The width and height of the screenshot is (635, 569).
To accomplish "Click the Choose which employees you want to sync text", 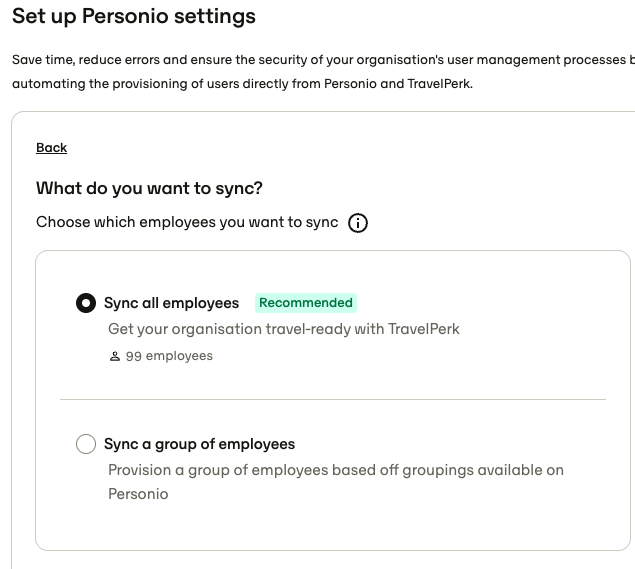I will click(x=187, y=222).
